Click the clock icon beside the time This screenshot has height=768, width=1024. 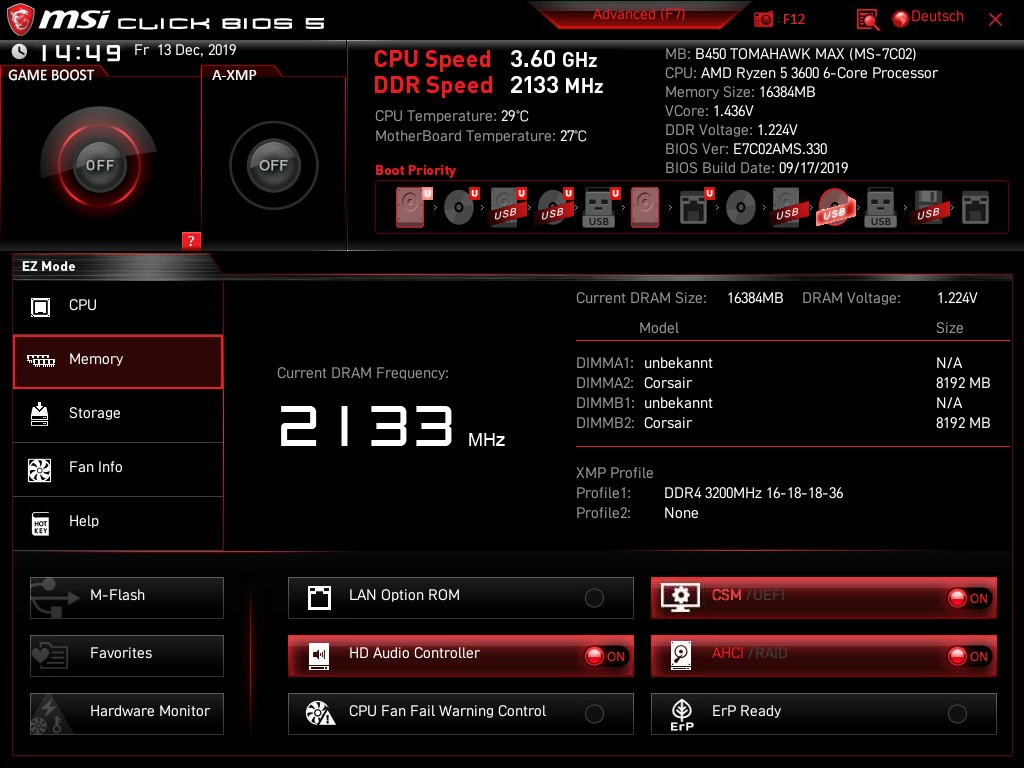coord(20,51)
